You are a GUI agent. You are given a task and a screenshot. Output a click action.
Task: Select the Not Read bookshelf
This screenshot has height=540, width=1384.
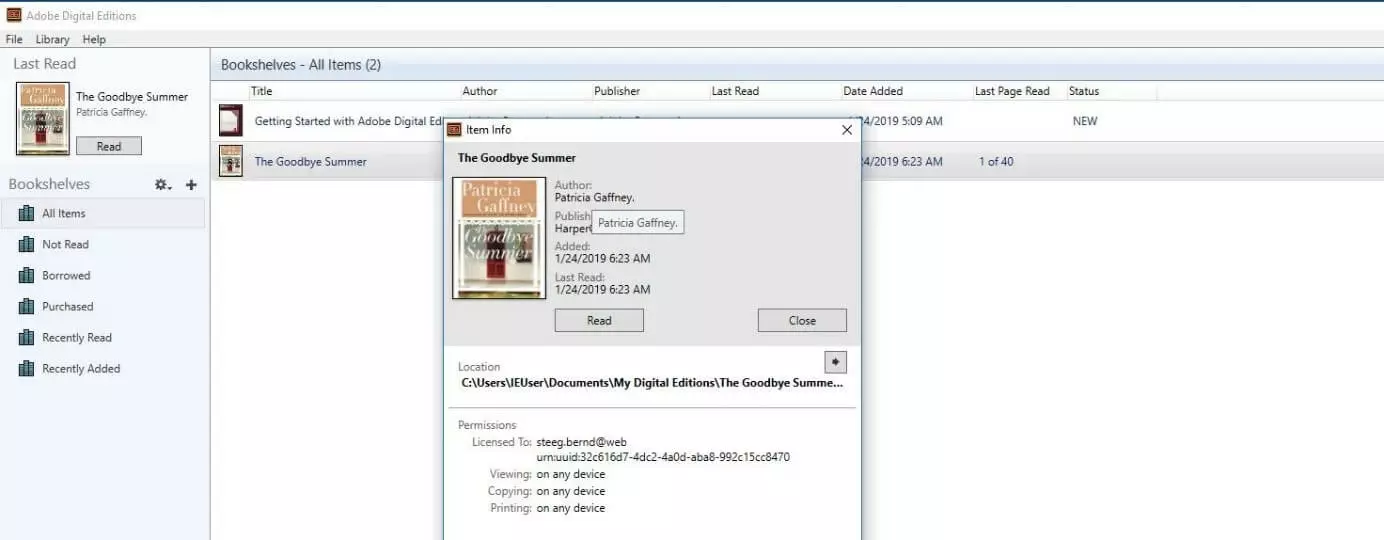point(103,244)
